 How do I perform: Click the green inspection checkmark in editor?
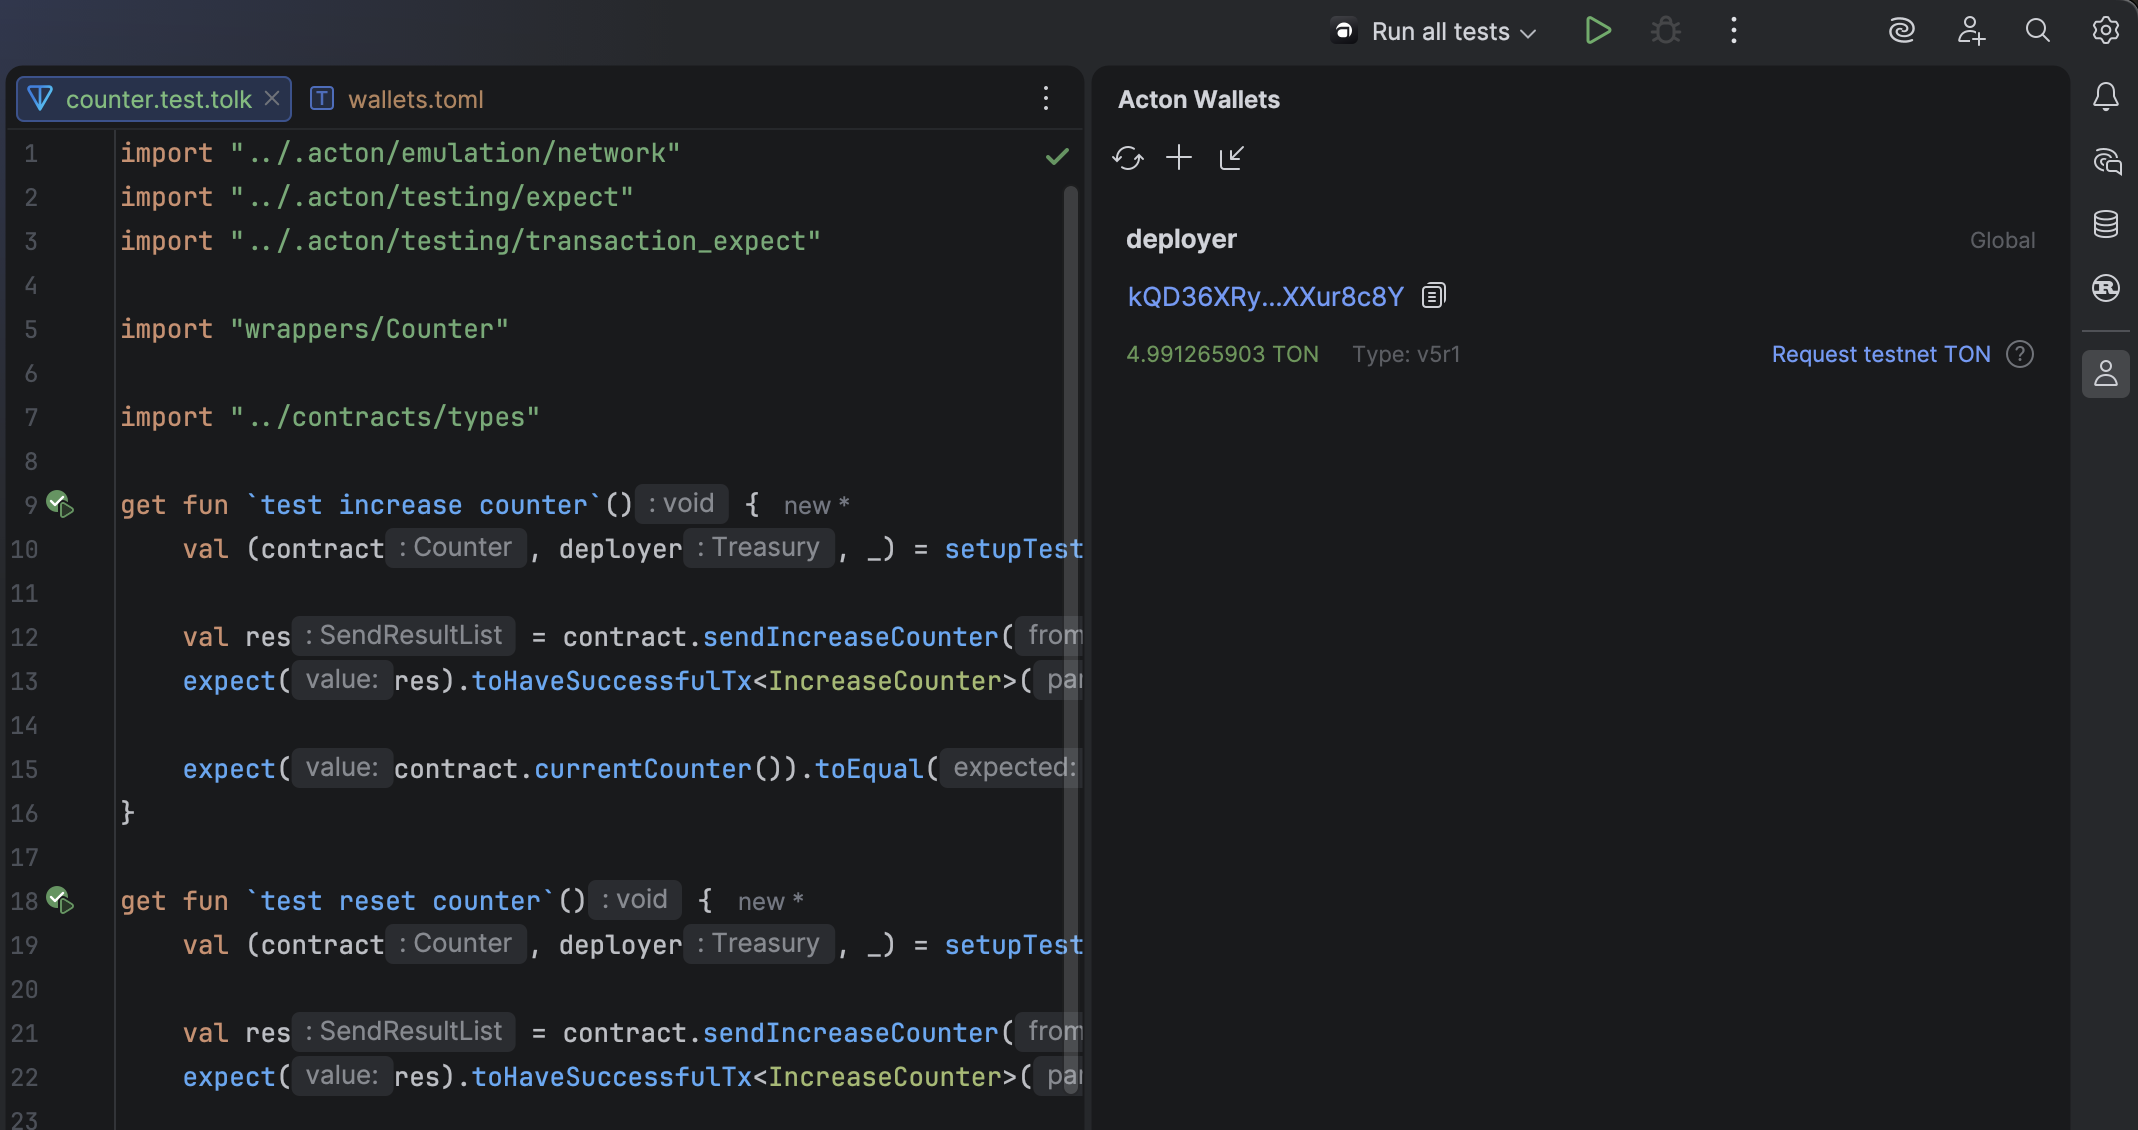[x=1057, y=157]
